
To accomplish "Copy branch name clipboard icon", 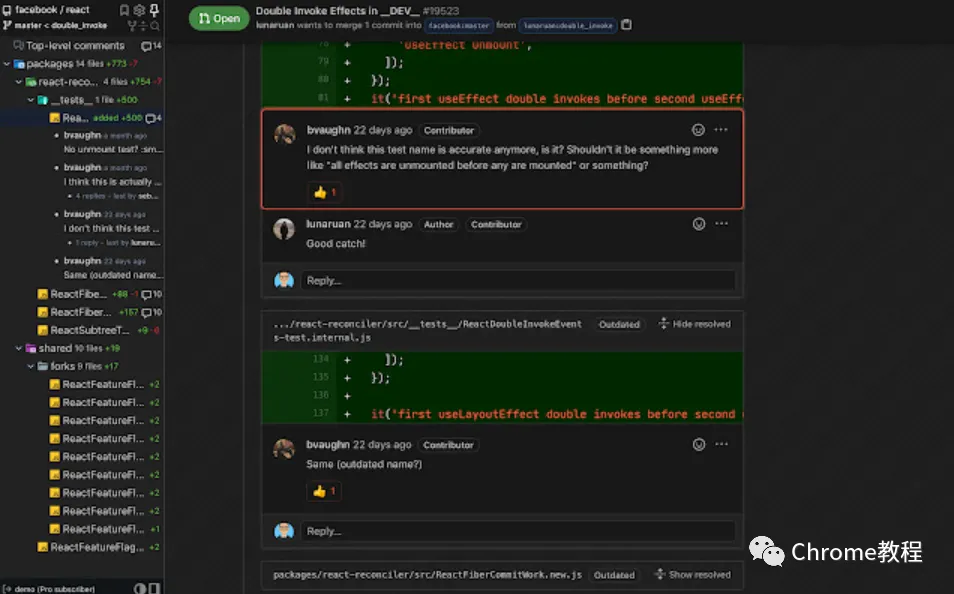I will 626,24.
